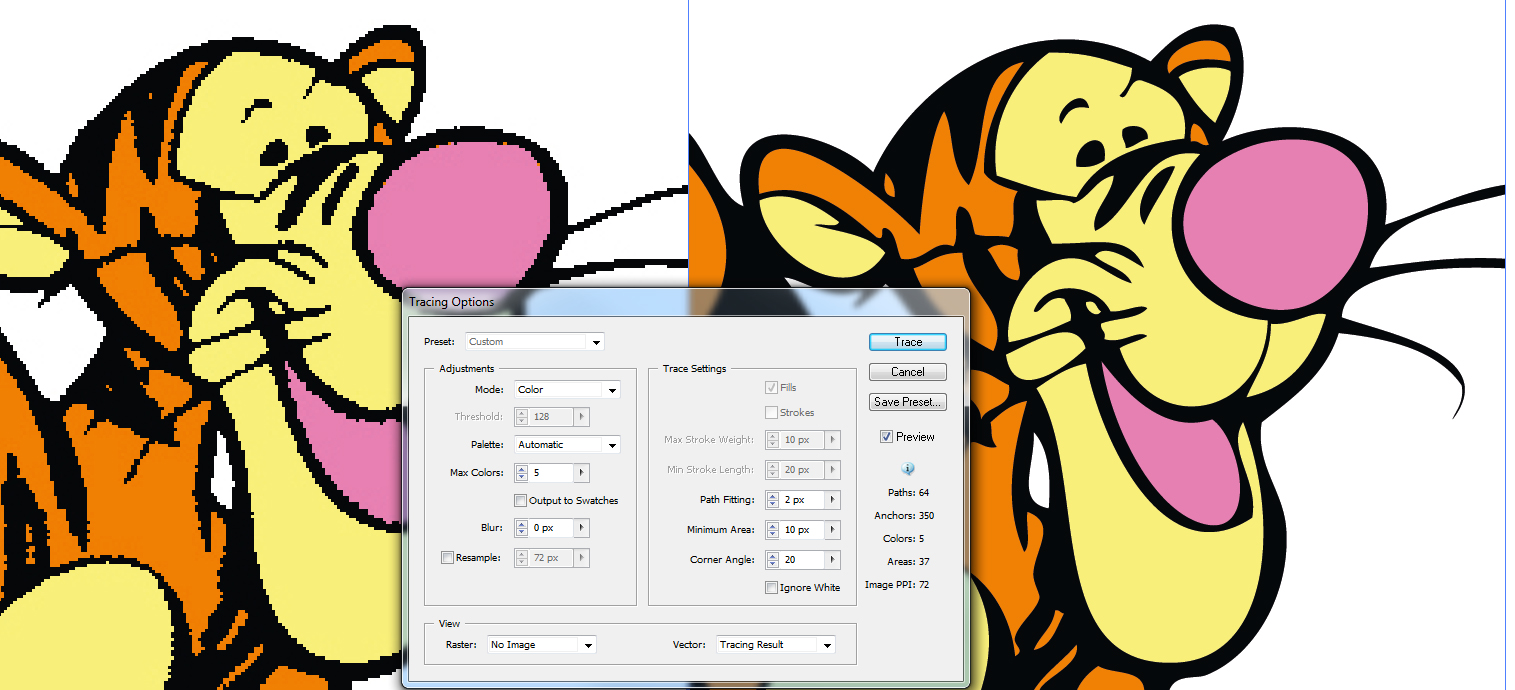The image size is (1515, 690).
Task: Enable the Resample checkbox
Action: point(447,557)
